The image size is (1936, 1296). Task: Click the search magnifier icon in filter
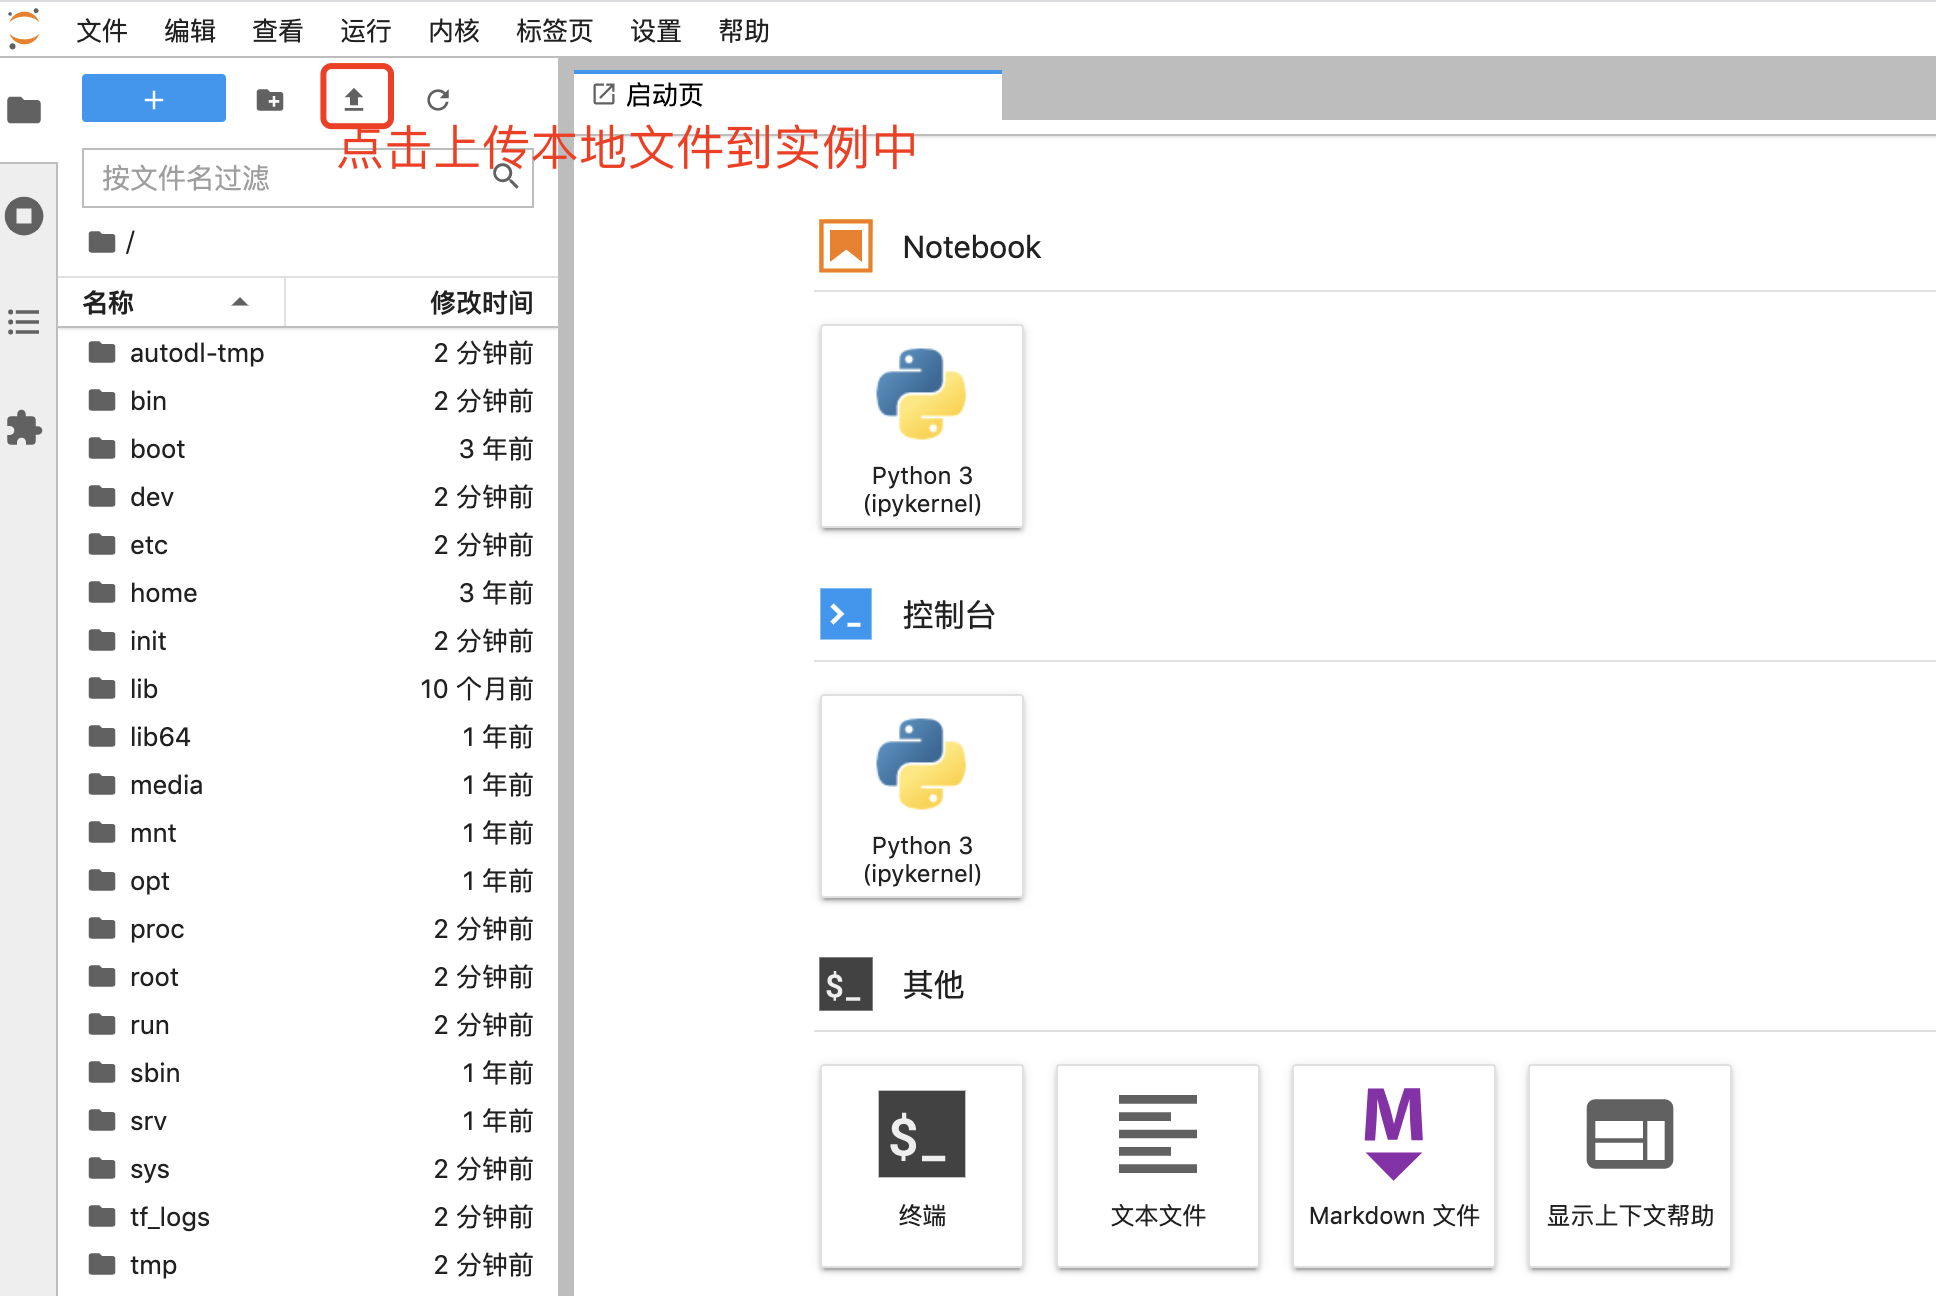coord(506,177)
